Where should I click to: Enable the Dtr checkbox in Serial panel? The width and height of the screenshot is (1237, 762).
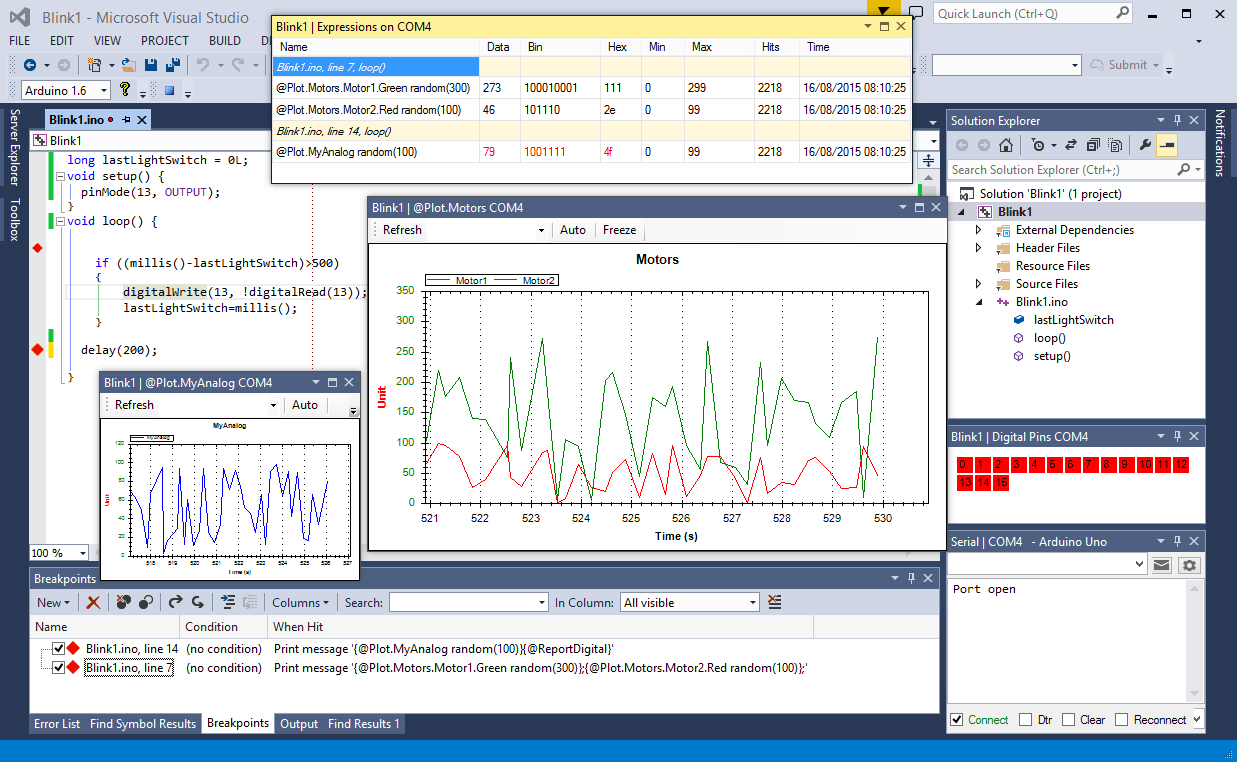click(x=1027, y=719)
